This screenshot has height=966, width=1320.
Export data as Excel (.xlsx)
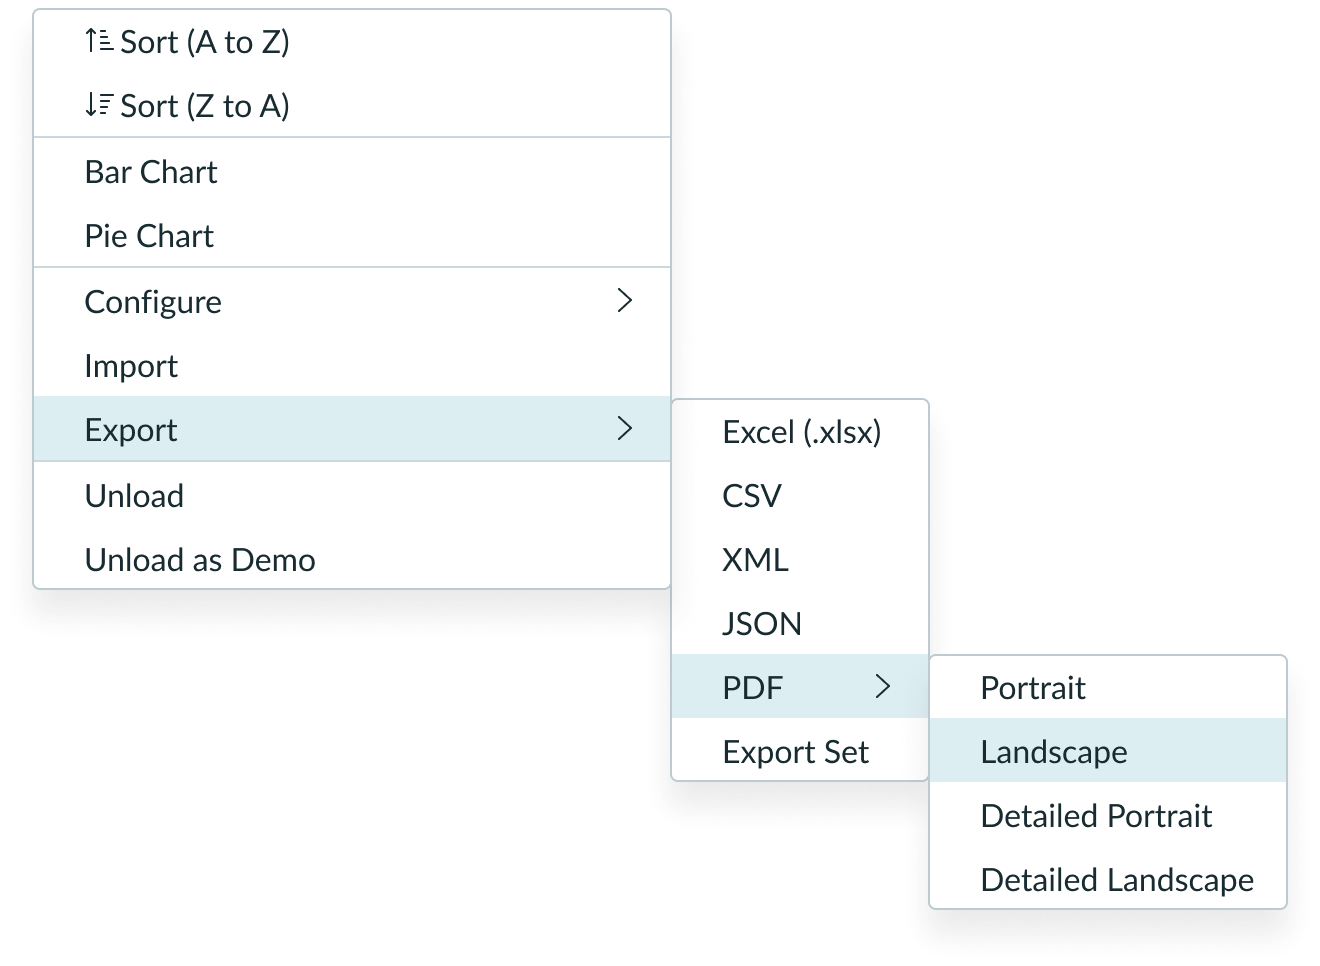(802, 431)
